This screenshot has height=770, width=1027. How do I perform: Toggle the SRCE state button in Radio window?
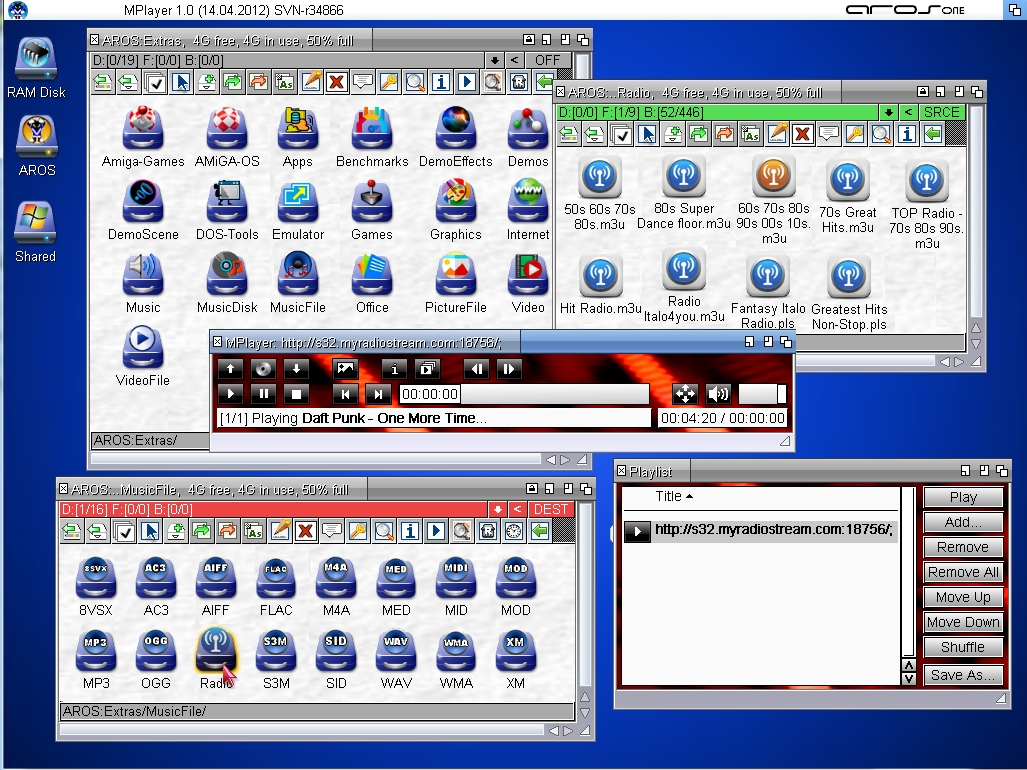[941, 112]
